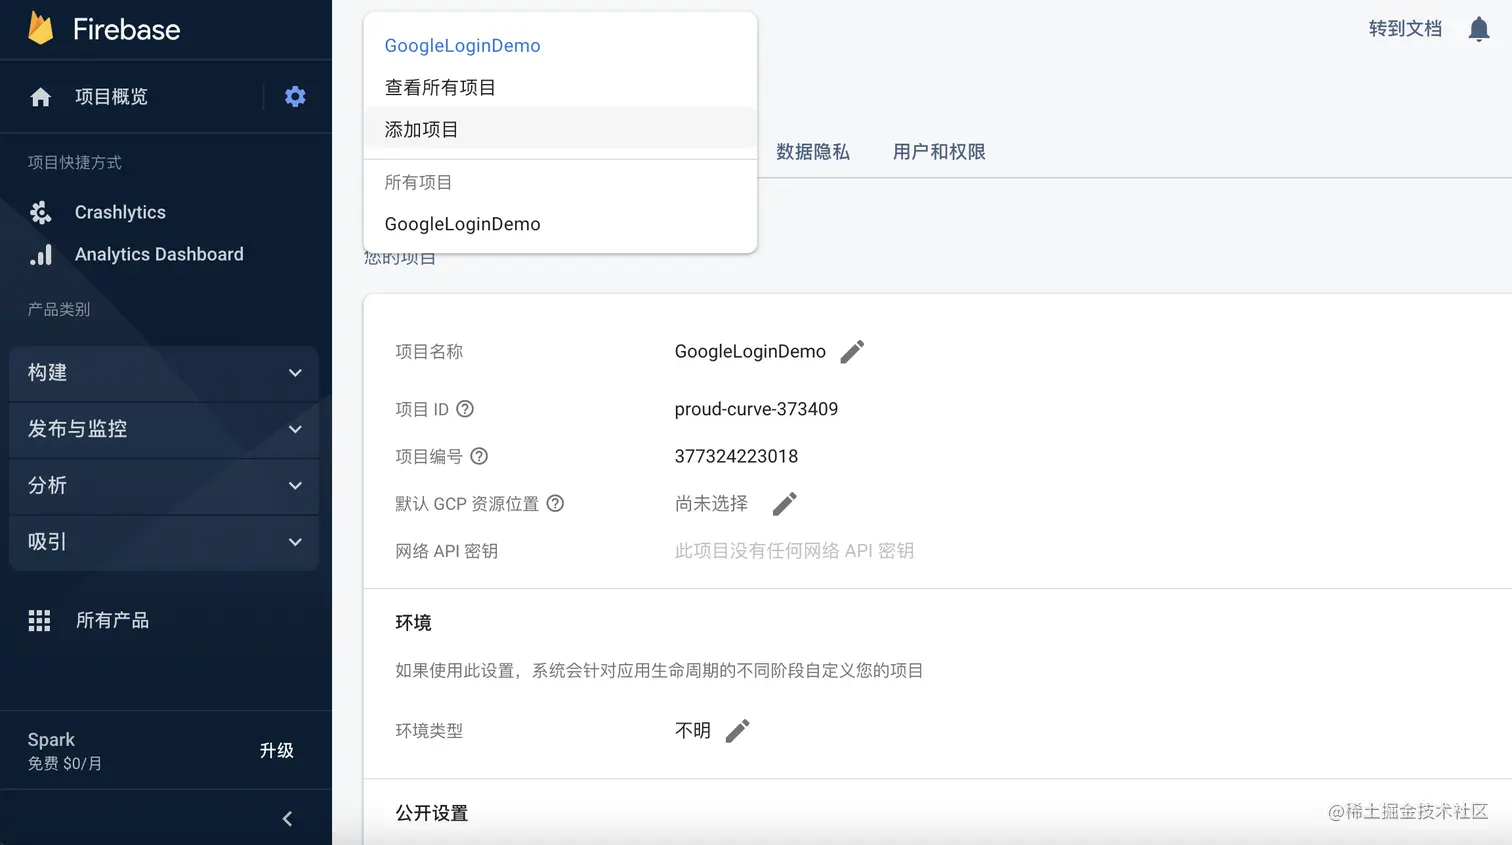Screen dimensions: 1512x845
Task: Switch to the 用户和权限 tab
Action: tap(939, 152)
